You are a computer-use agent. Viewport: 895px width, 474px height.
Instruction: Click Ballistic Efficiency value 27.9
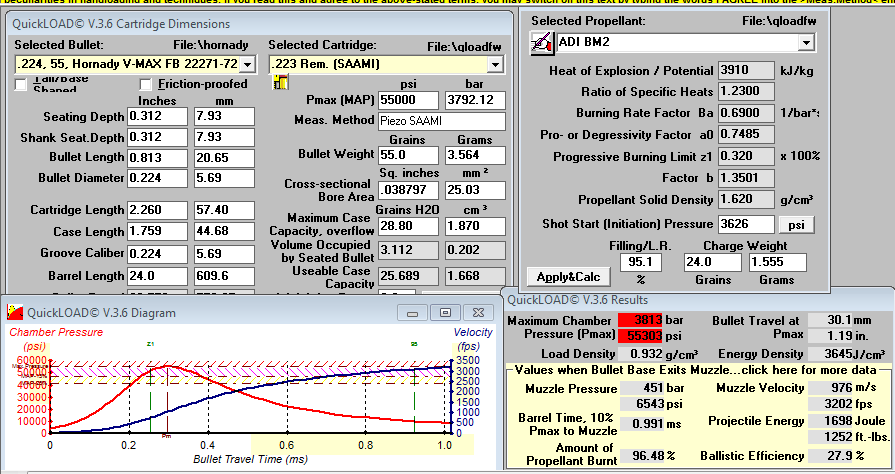[x=832, y=456]
